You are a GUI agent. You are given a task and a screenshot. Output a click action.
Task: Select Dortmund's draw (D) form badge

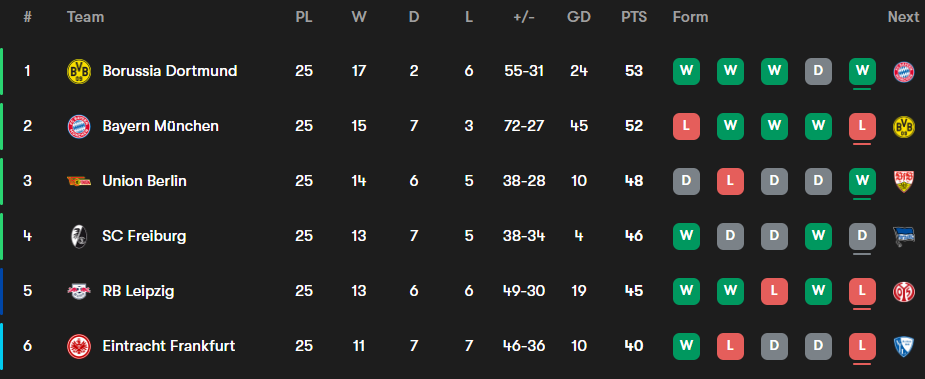coord(818,71)
